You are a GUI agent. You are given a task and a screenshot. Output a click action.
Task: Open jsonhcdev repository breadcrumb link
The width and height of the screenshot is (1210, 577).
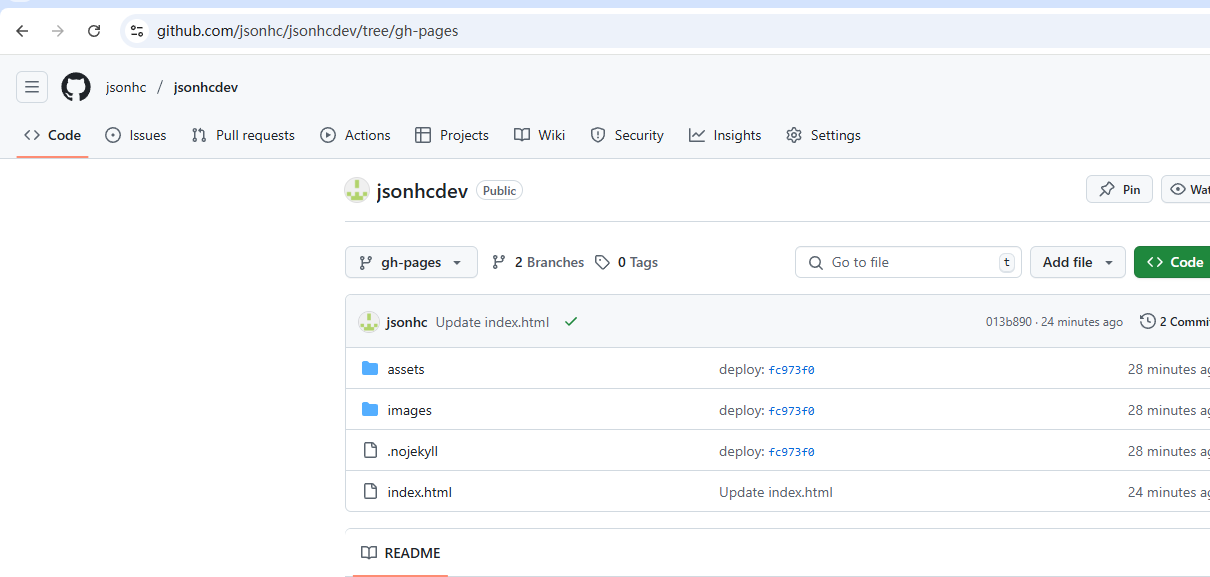click(206, 87)
